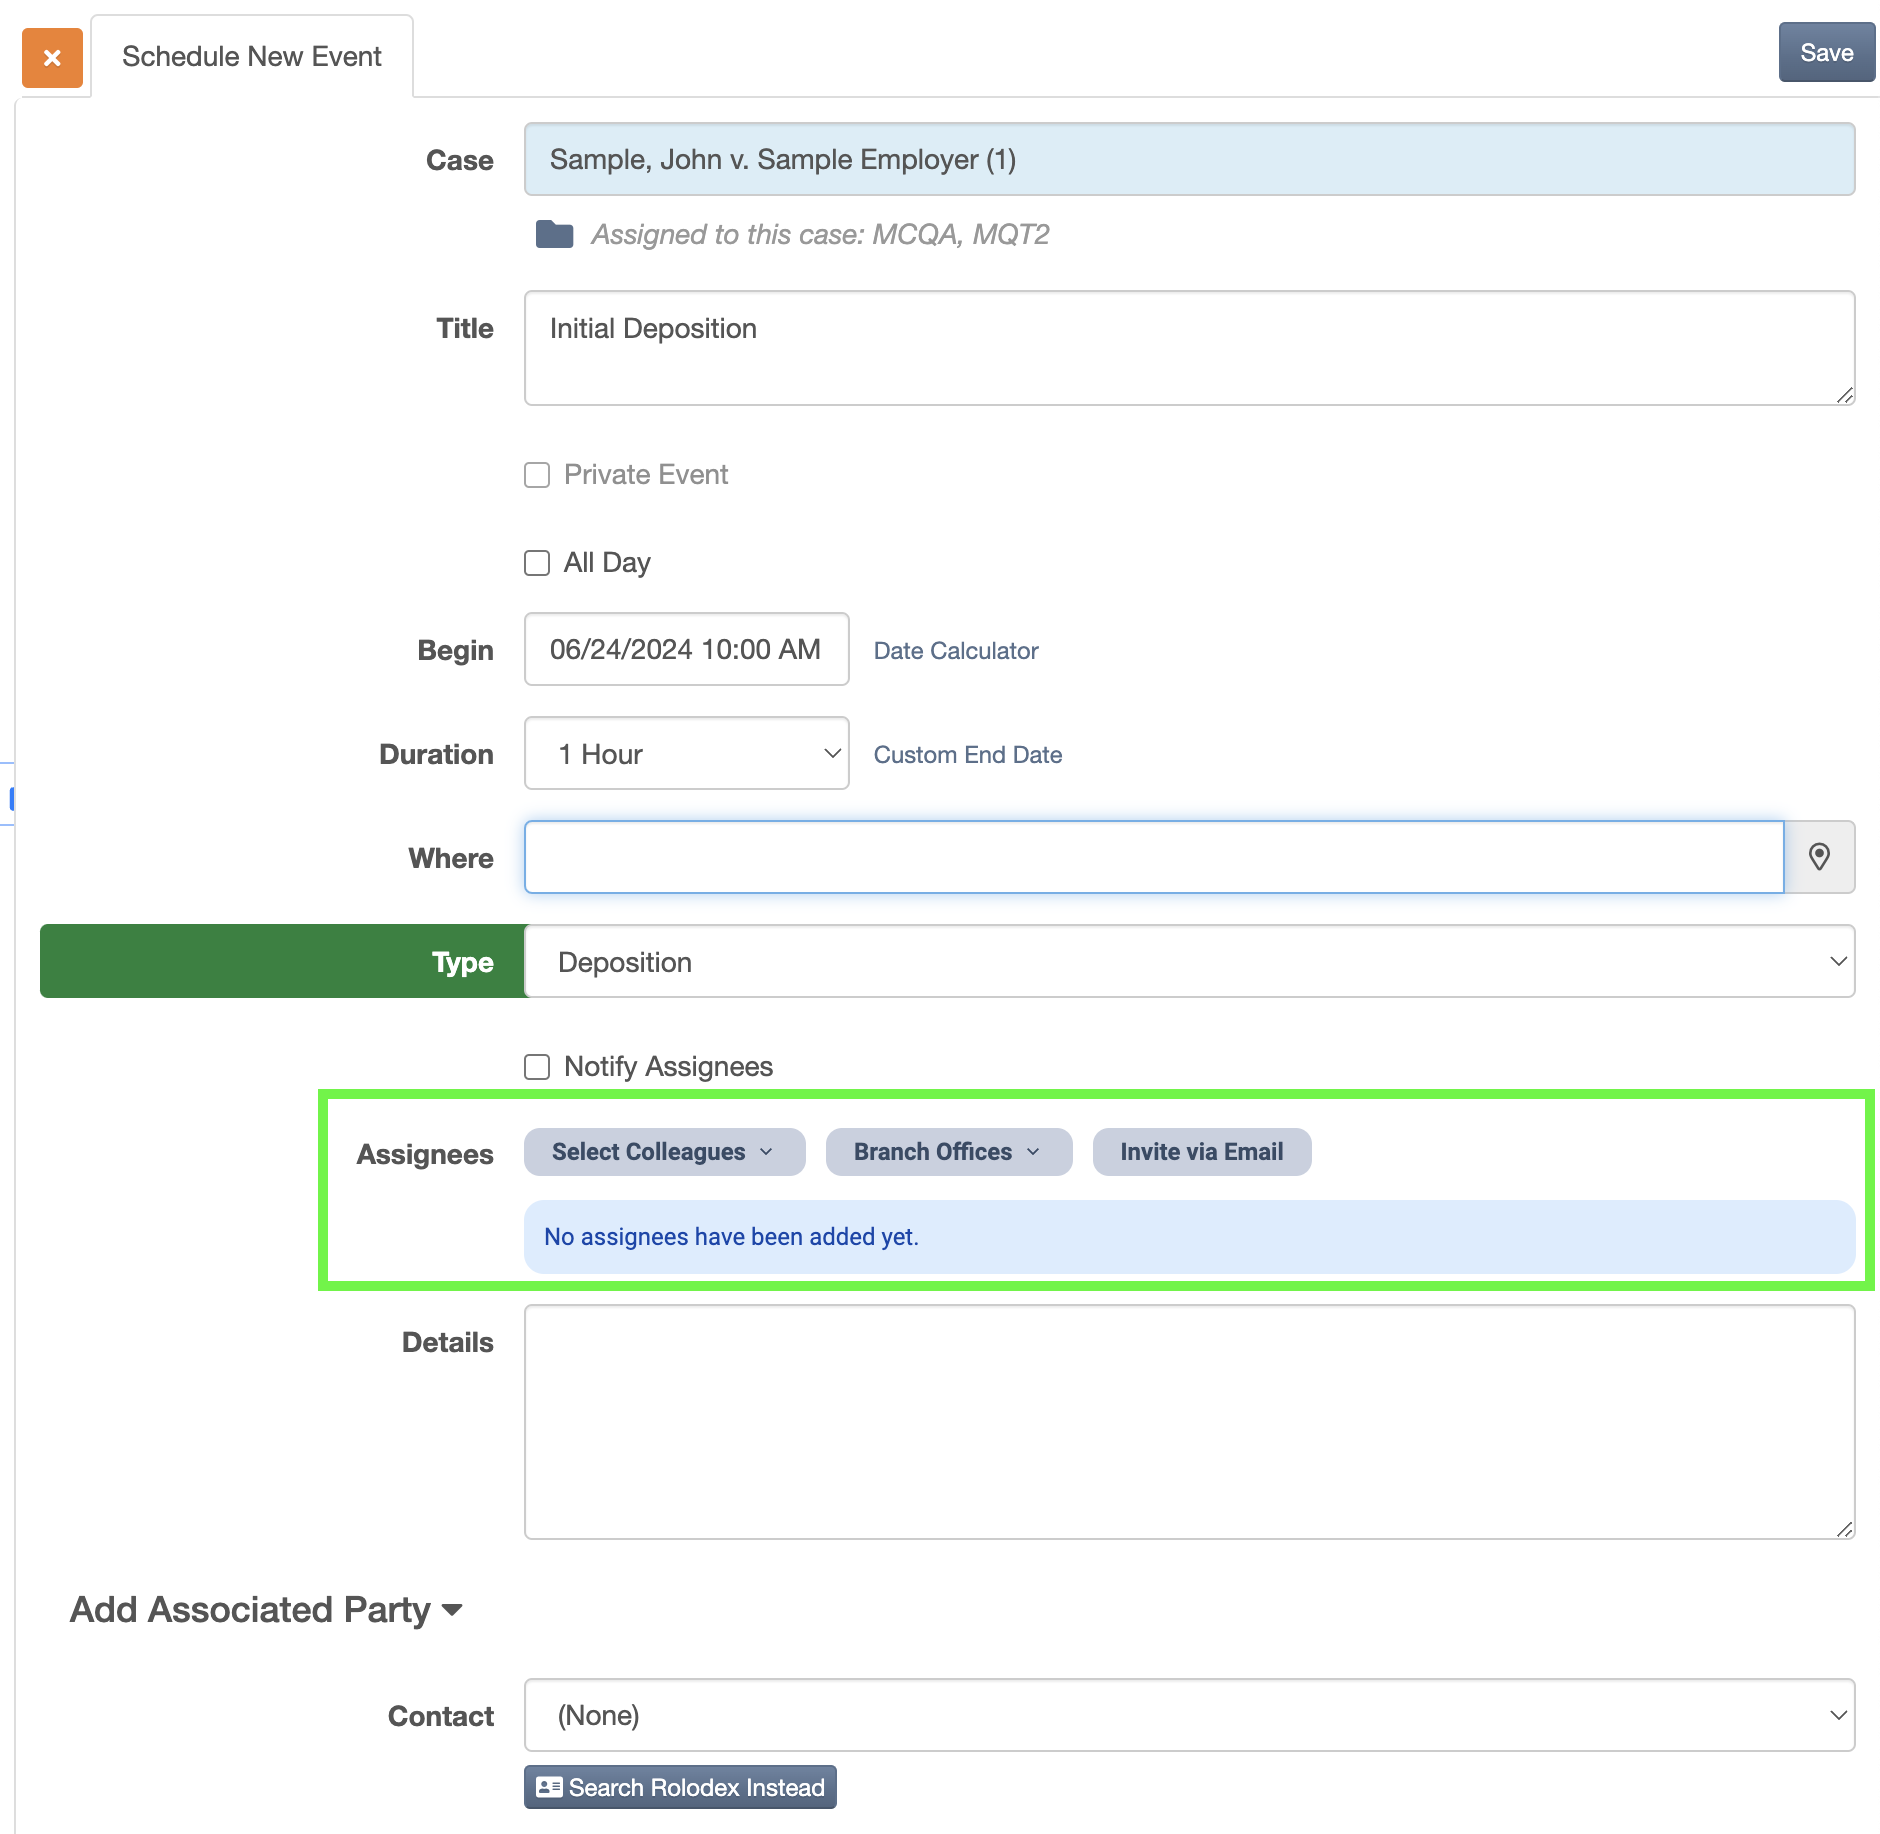Open the Date Calculator

tap(956, 650)
